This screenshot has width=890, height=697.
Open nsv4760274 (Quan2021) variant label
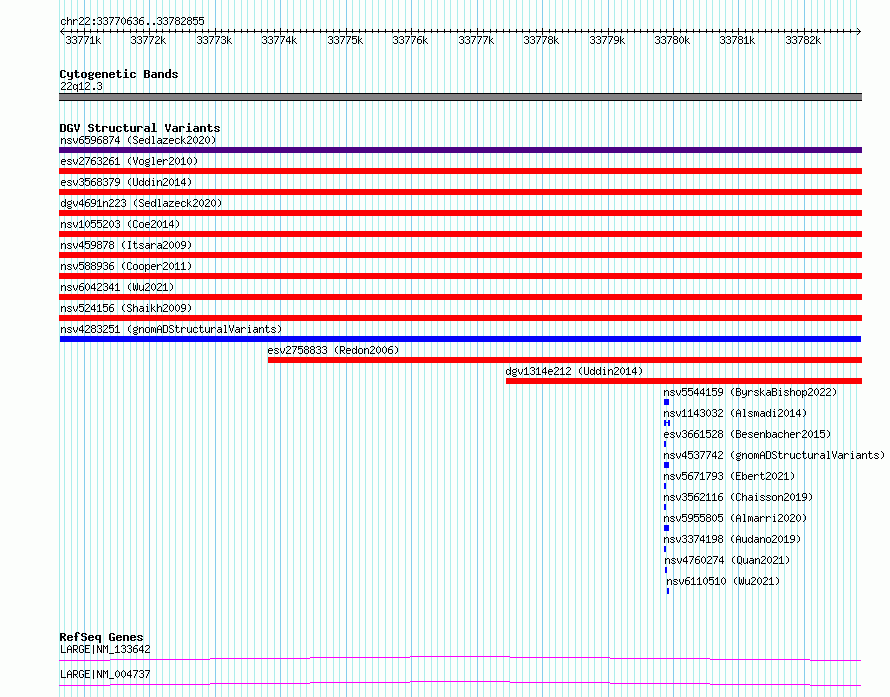[x=727, y=560]
